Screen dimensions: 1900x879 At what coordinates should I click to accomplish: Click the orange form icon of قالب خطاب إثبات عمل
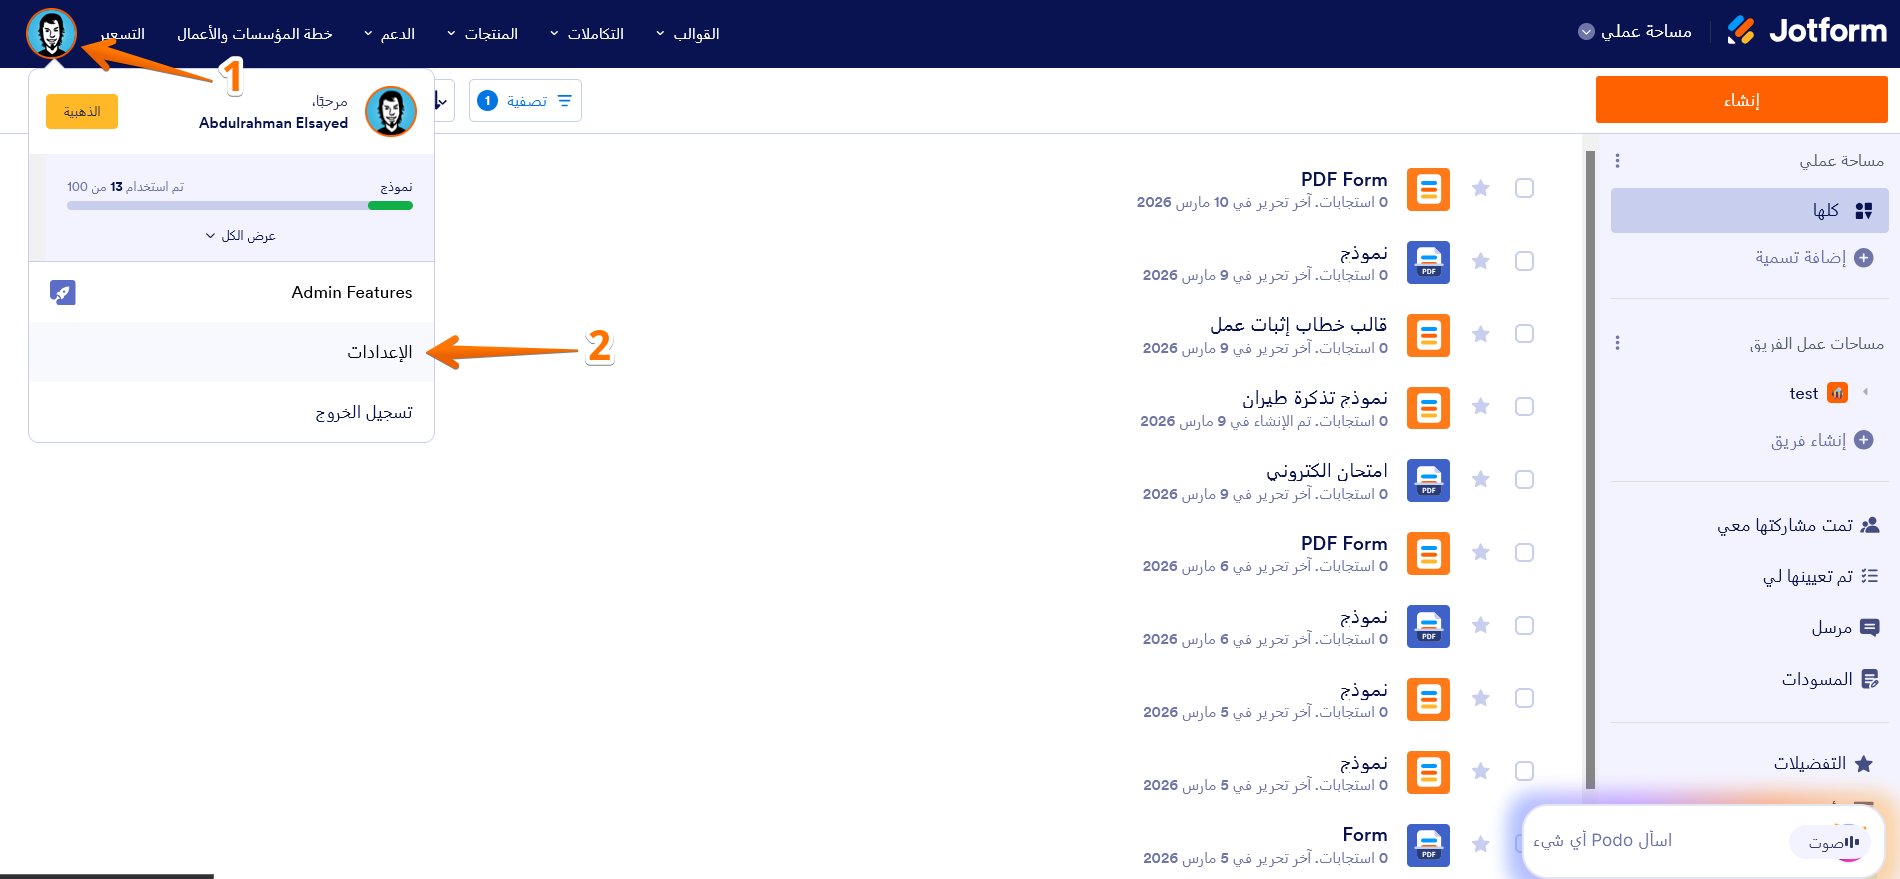[1428, 335]
